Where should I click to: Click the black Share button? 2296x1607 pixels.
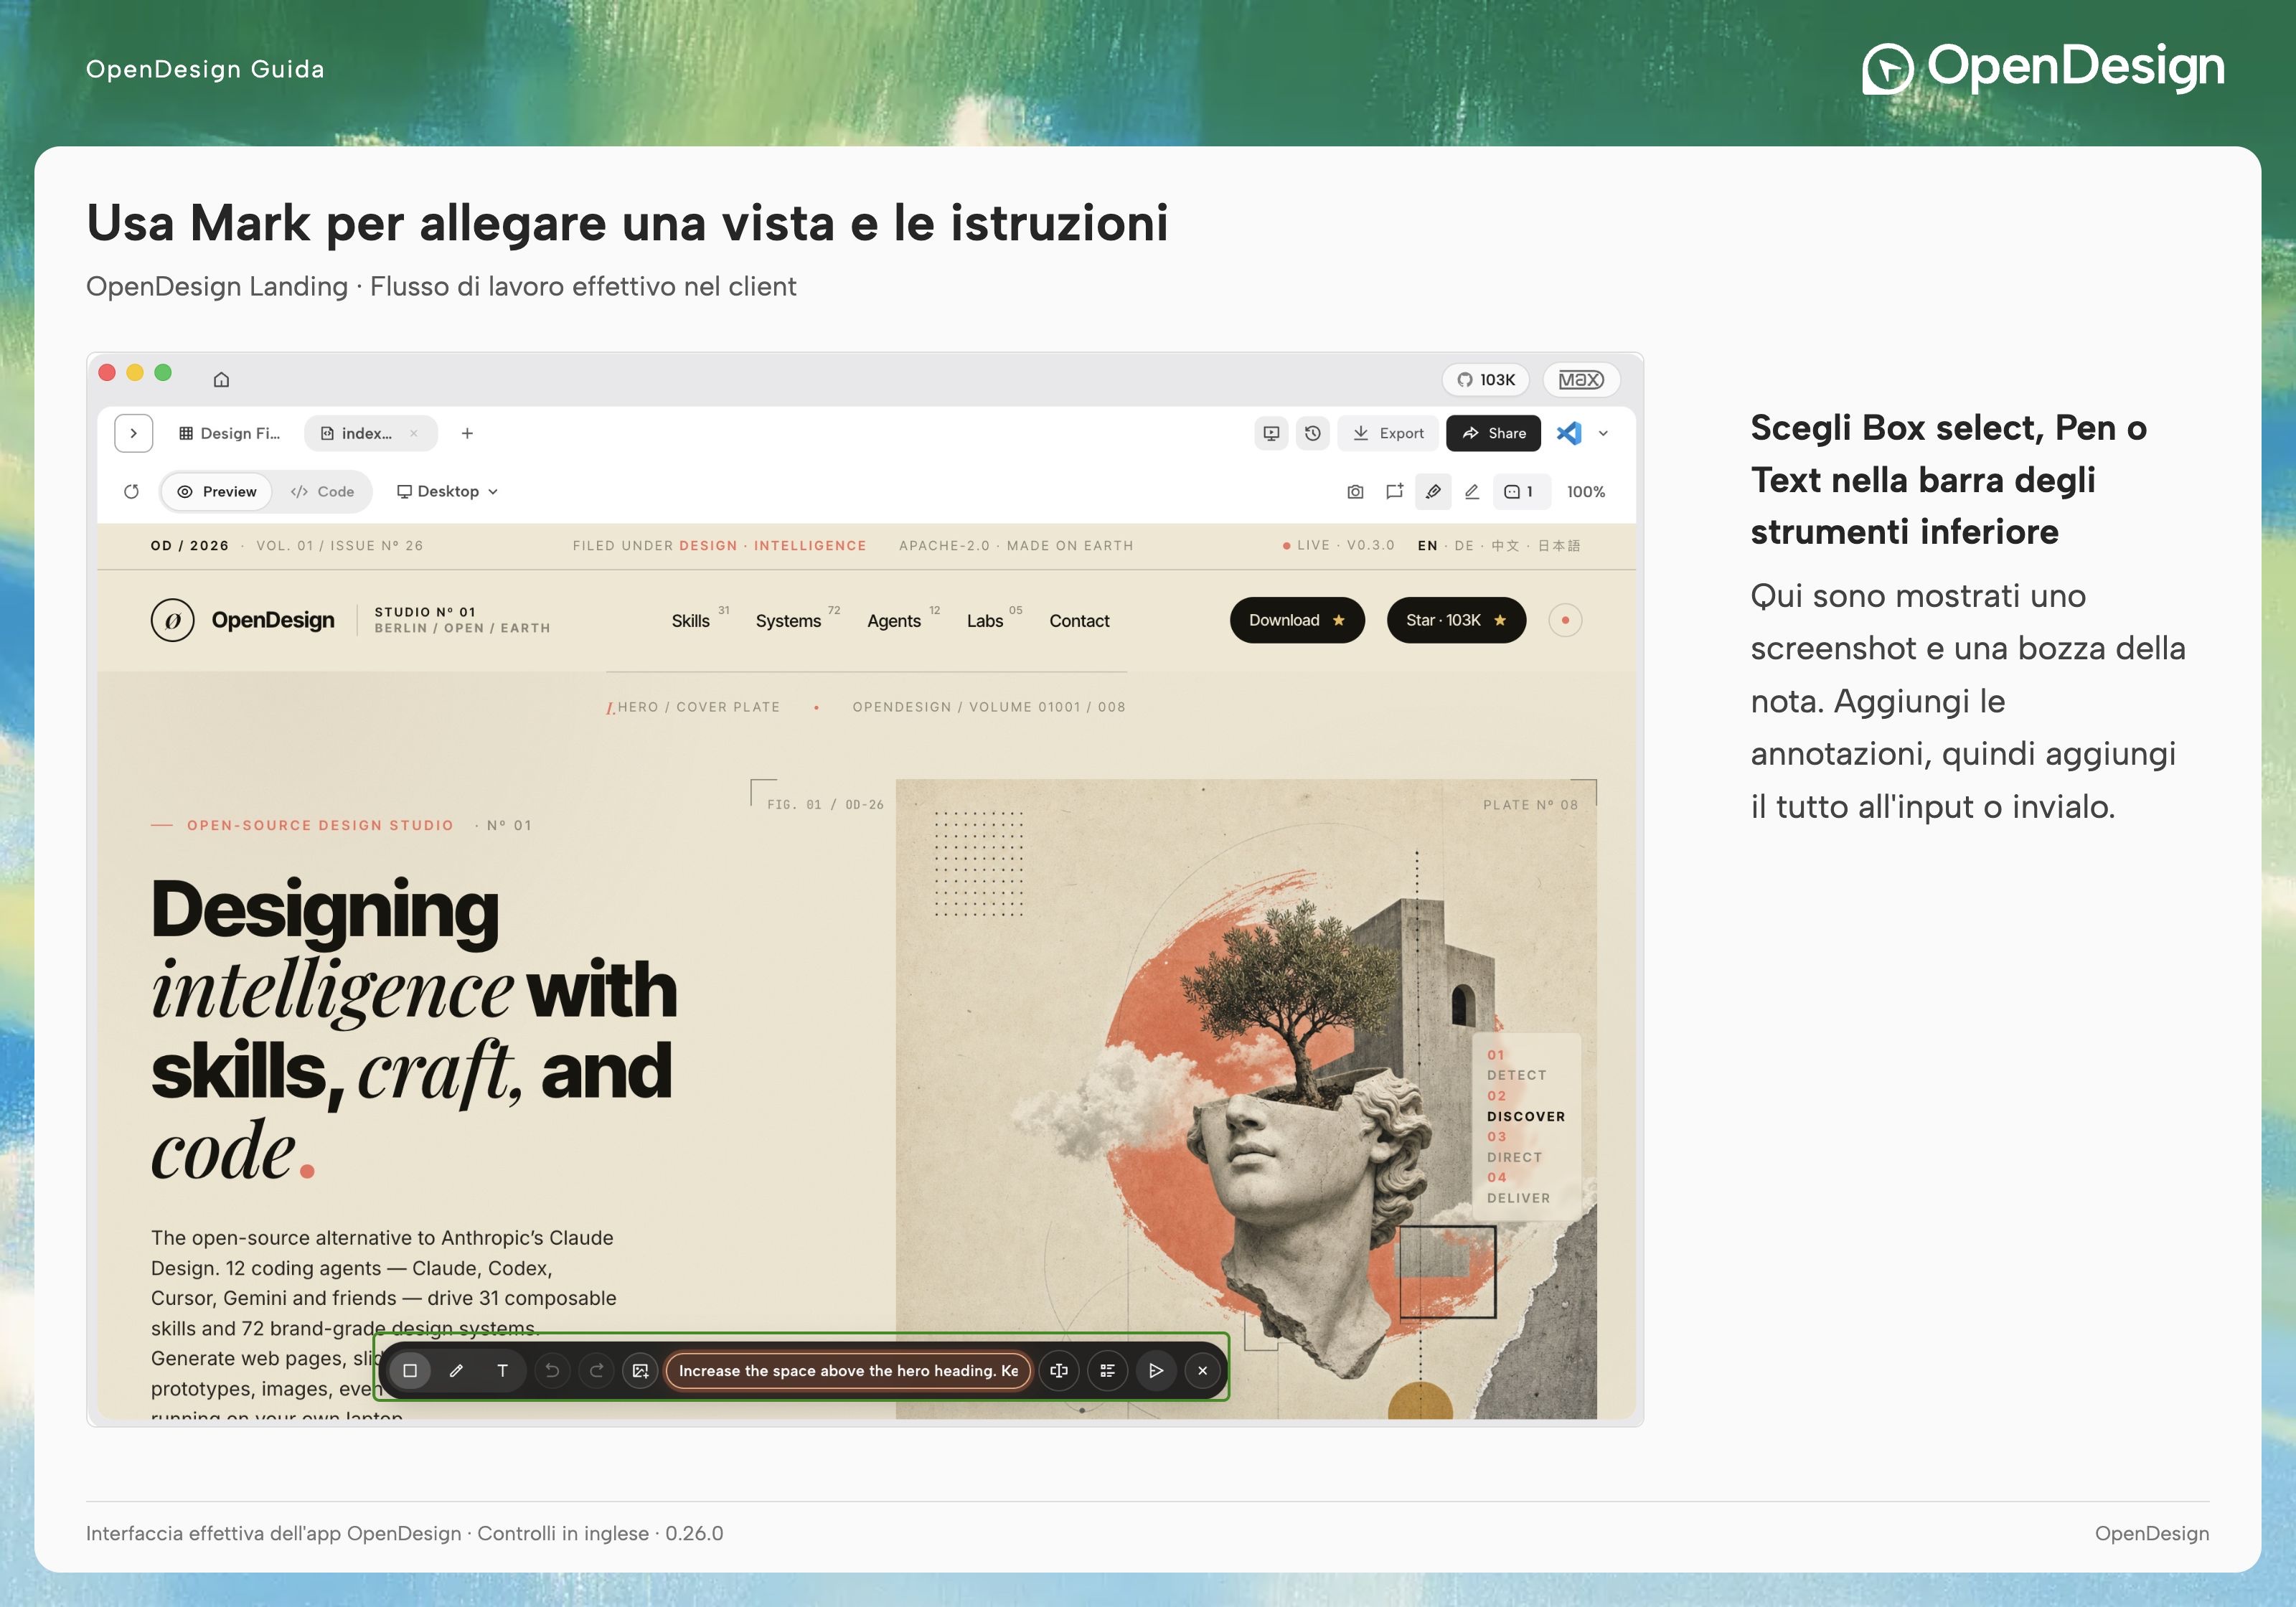(x=1493, y=433)
